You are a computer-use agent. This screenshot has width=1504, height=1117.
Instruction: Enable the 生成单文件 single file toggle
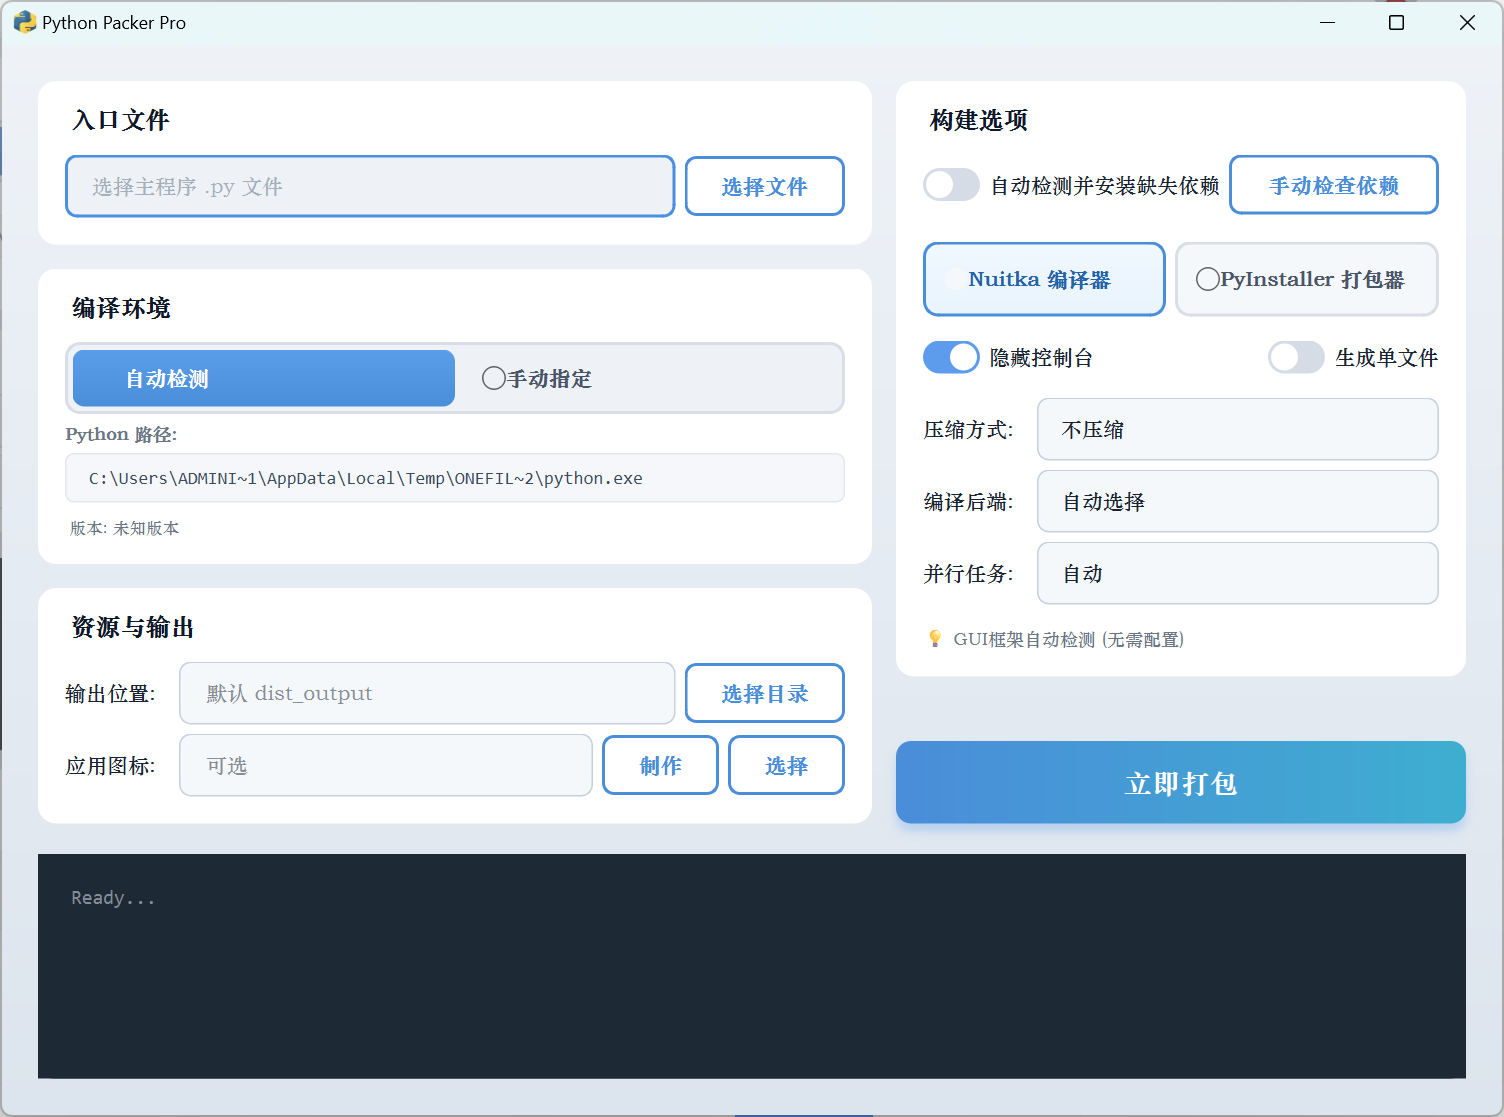coord(1296,357)
